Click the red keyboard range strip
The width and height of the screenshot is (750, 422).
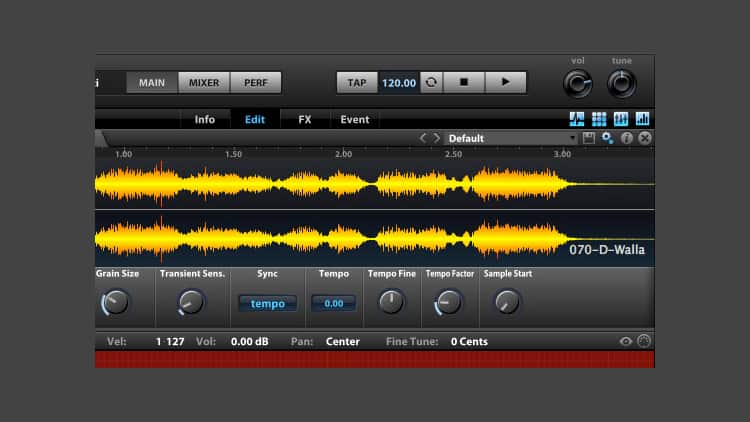click(x=375, y=359)
